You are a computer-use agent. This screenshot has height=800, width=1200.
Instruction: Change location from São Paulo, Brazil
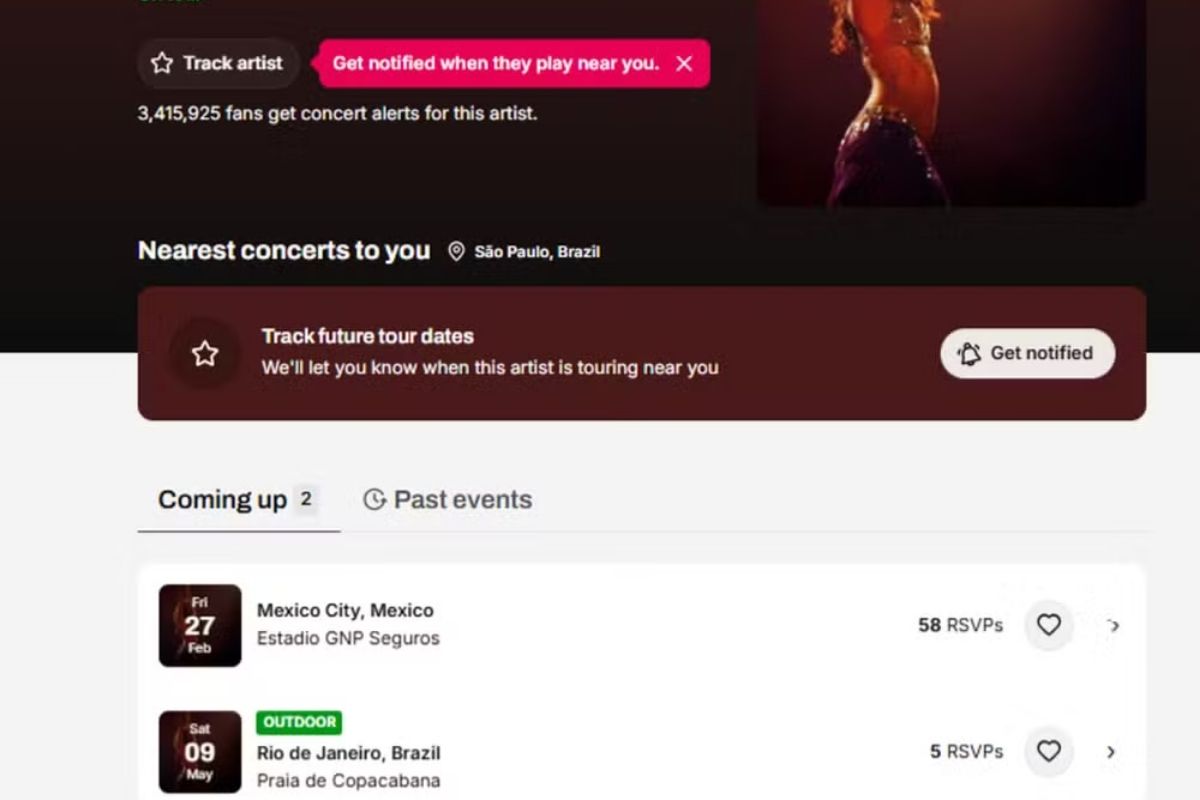(536, 252)
